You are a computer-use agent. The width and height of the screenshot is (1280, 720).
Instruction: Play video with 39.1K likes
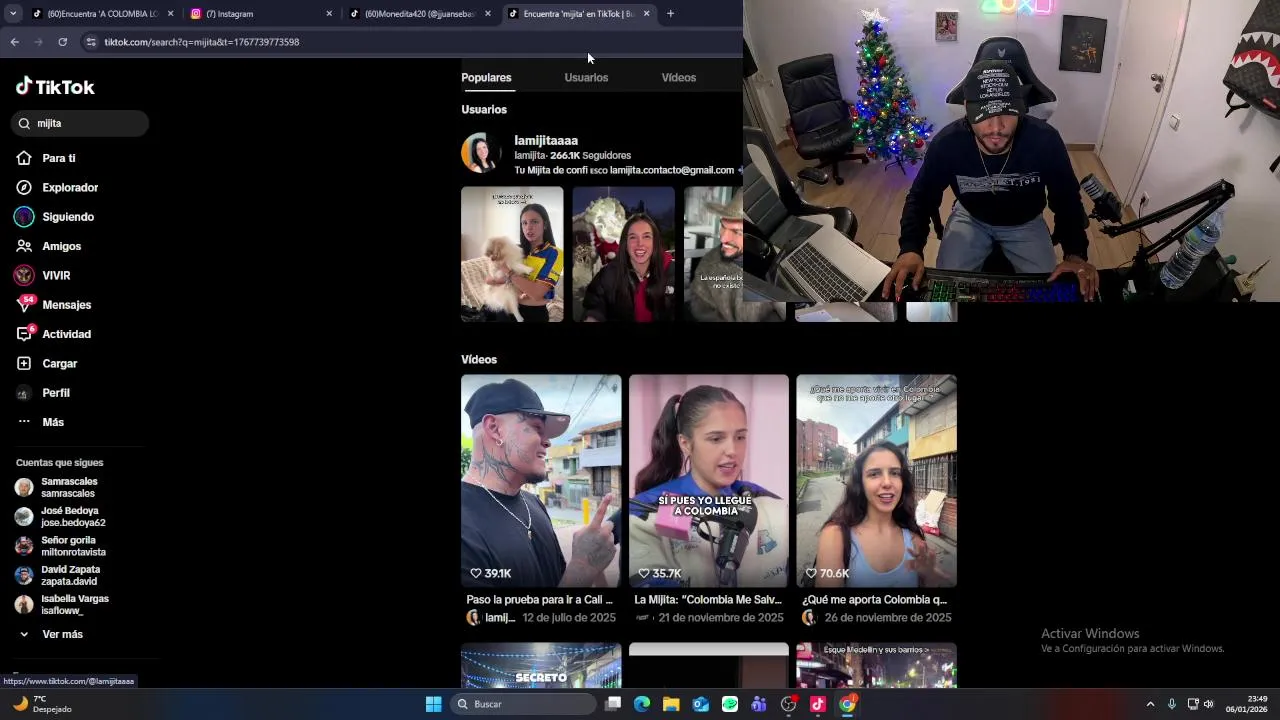coord(541,481)
